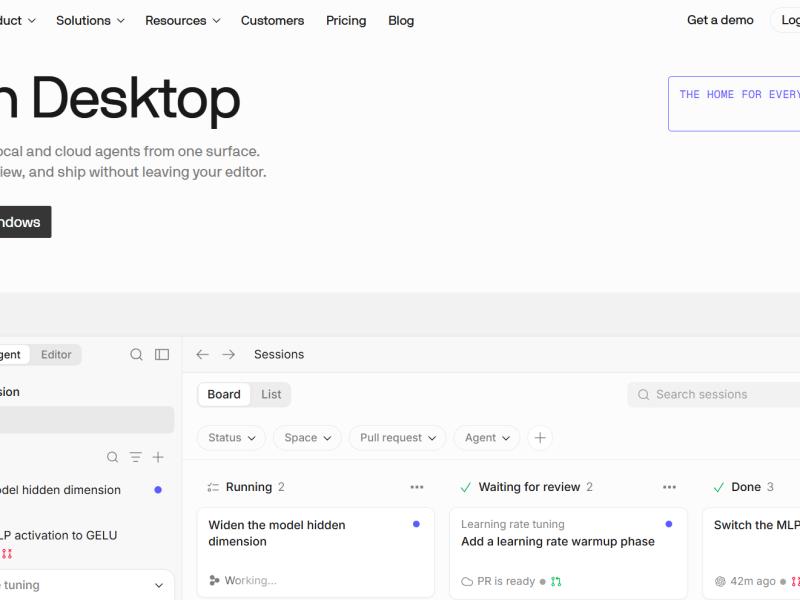The height and width of the screenshot is (600, 800).
Task: Go forward with the right arrow
Action: click(x=229, y=355)
